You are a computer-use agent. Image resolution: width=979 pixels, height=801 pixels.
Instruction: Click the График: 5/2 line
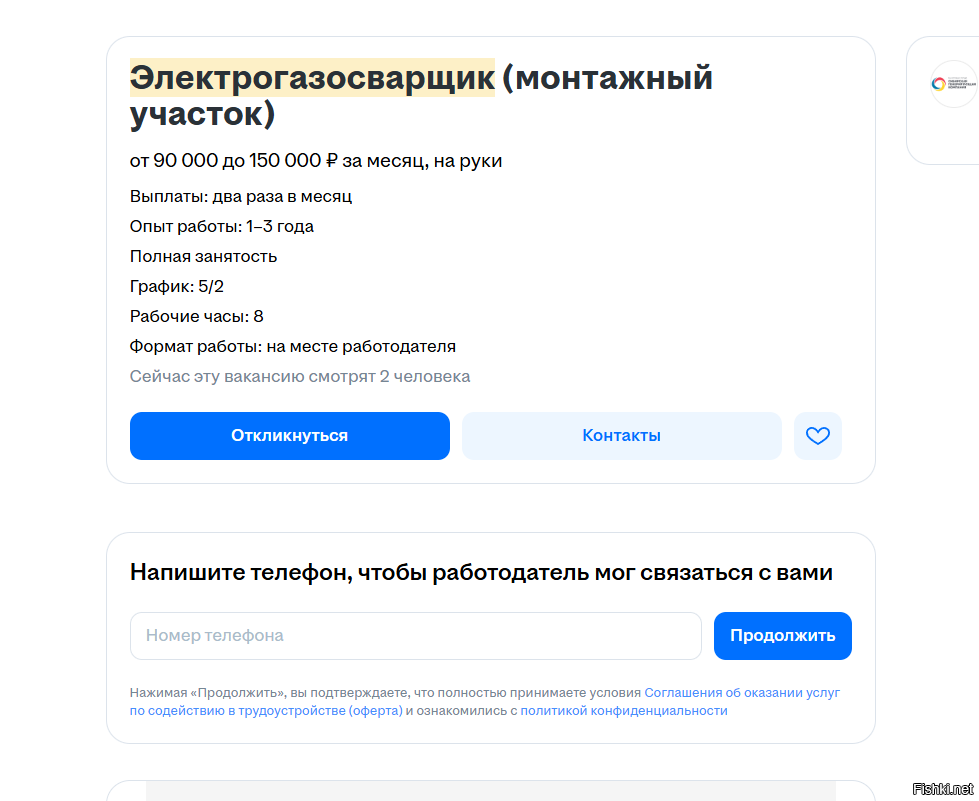pyautogui.click(x=177, y=286)
